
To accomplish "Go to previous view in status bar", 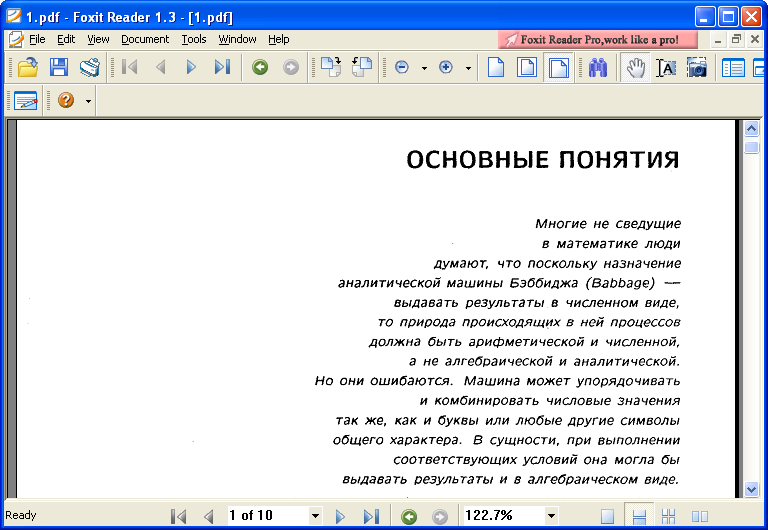I will pyautogui.click(x=409, y=516).
